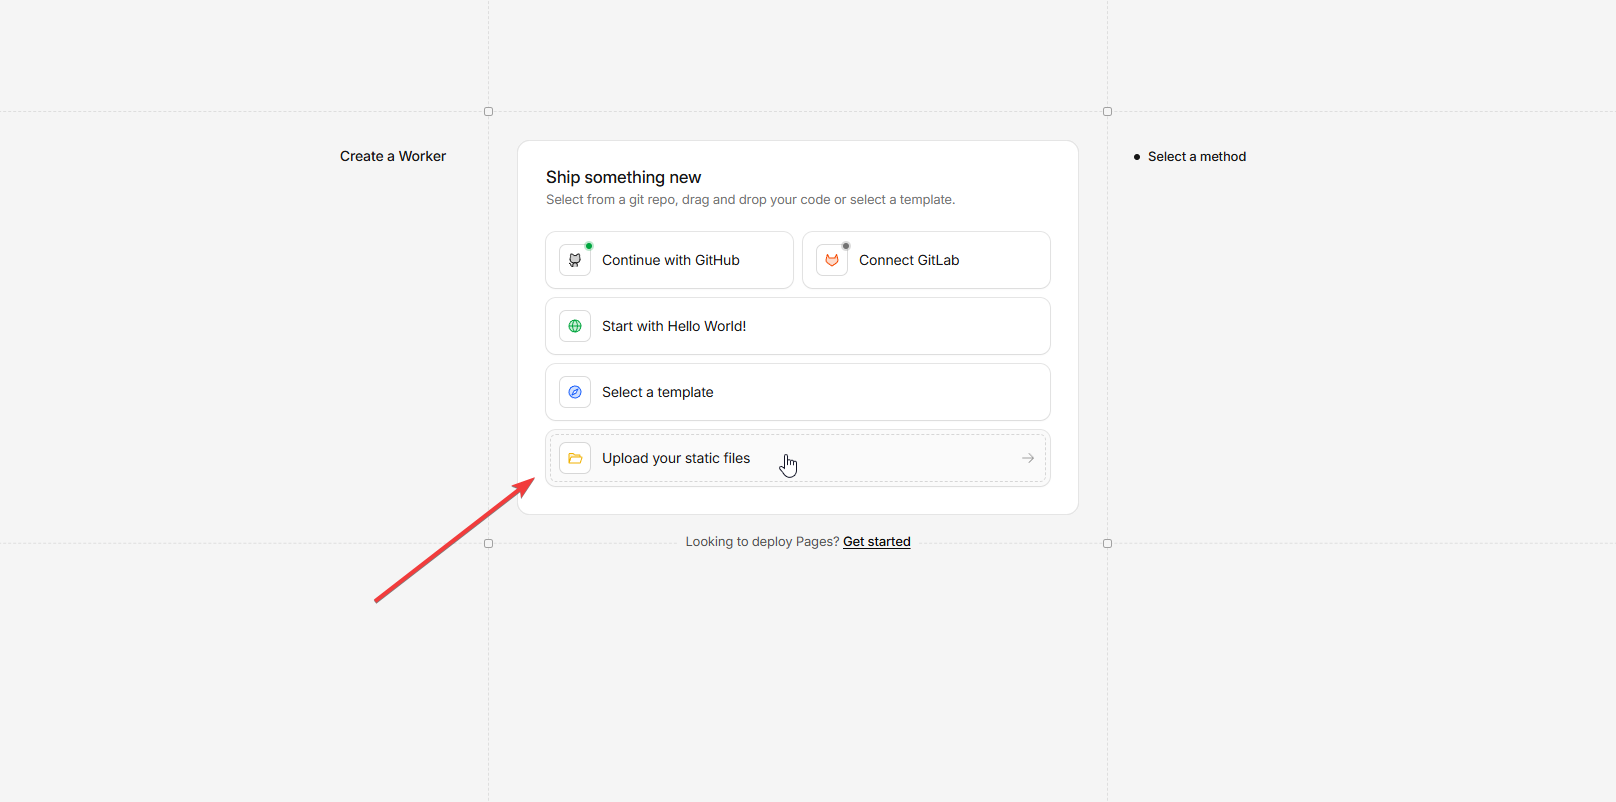The width and height of the screenshot is (1616, 802).
Task: Click the blue compass template icon
Action: coord(575,392)
